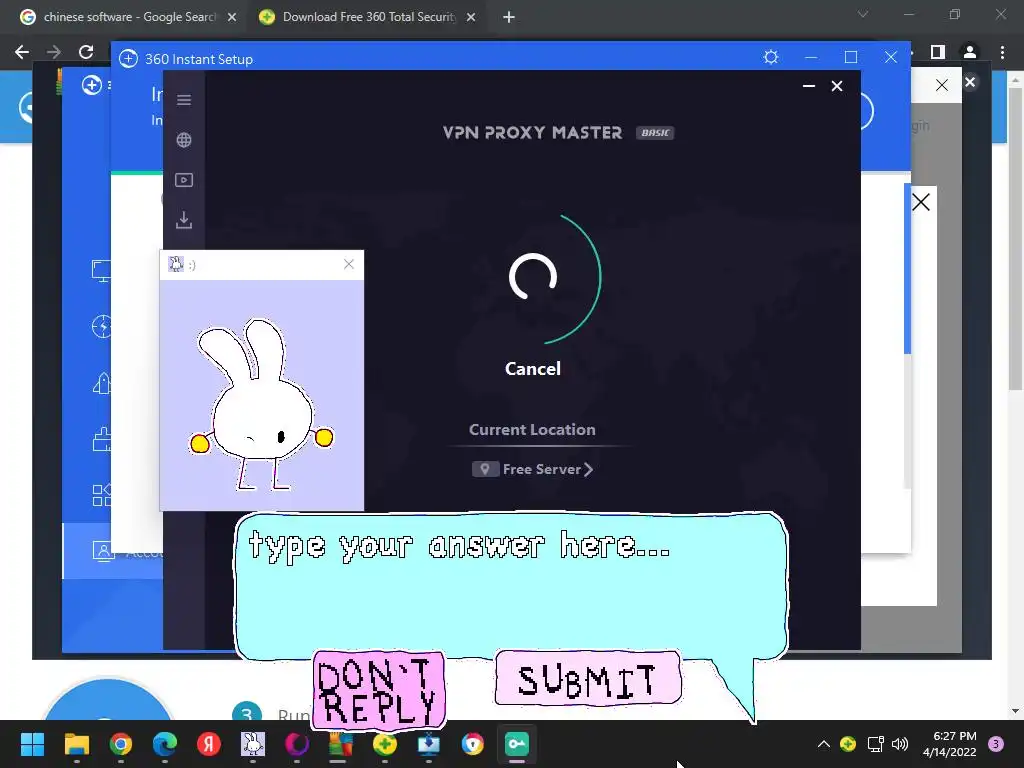Reload the current browser page
Screen dimensions: 1024x768
click(x=86, y=52)
